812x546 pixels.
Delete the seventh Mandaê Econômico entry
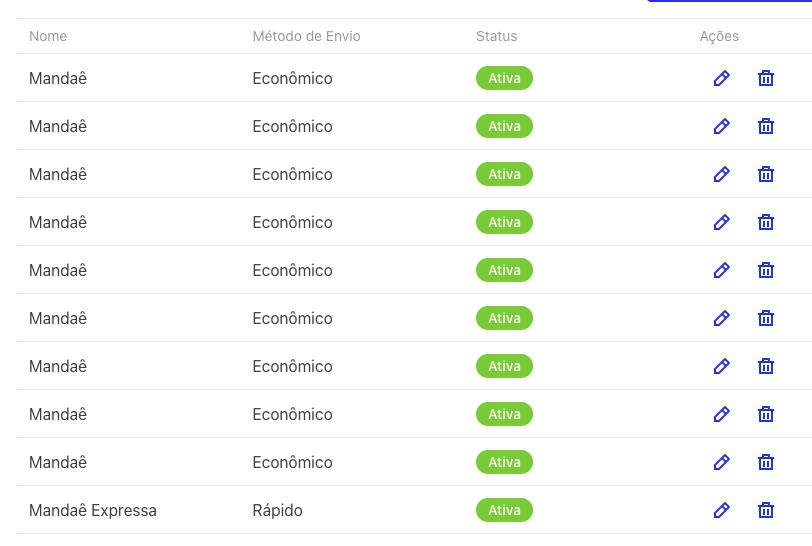click(766, 366)
